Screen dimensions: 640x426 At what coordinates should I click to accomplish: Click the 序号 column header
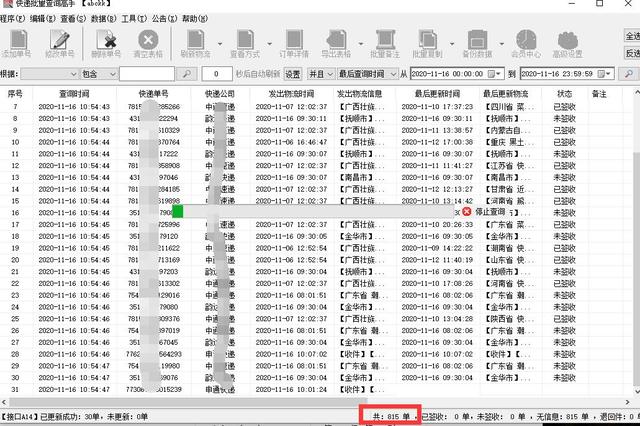coord(15,94)
